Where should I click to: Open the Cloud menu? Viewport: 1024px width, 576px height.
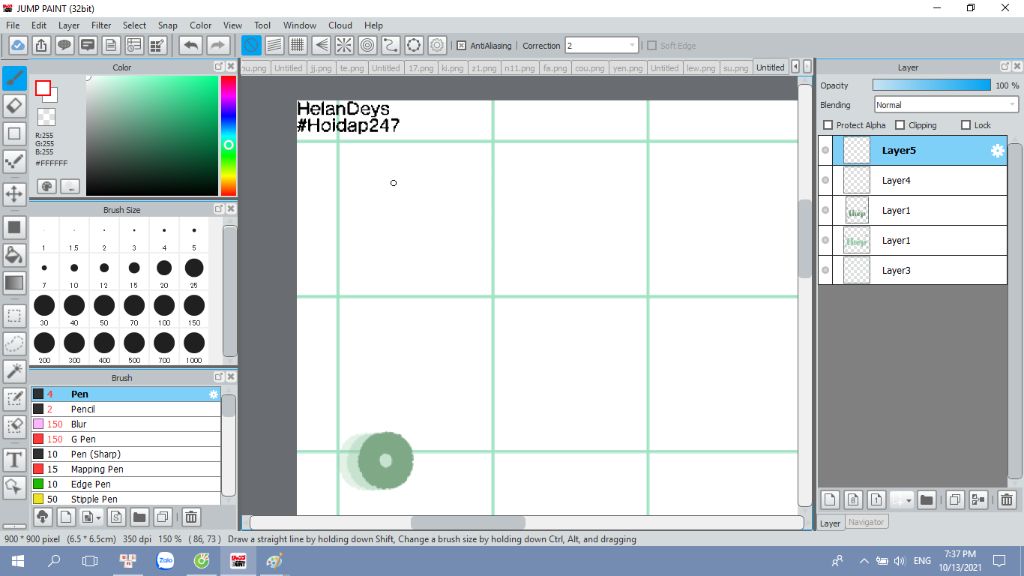click(x=340, y=25)
